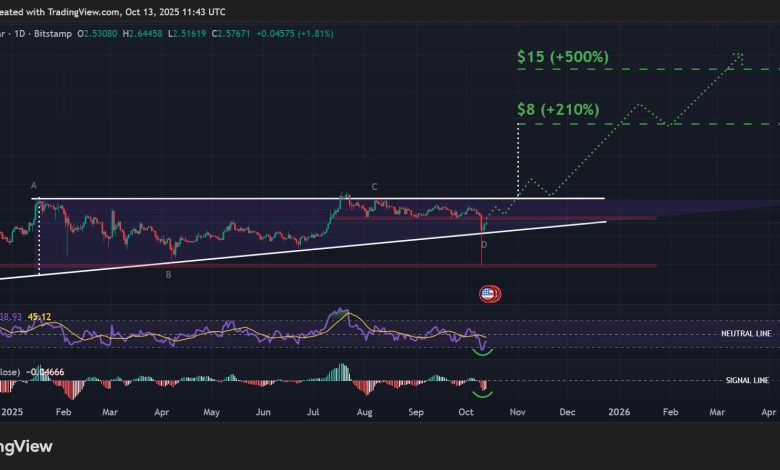Select pattern point label D
780x470 pixels.
point(484,244)
